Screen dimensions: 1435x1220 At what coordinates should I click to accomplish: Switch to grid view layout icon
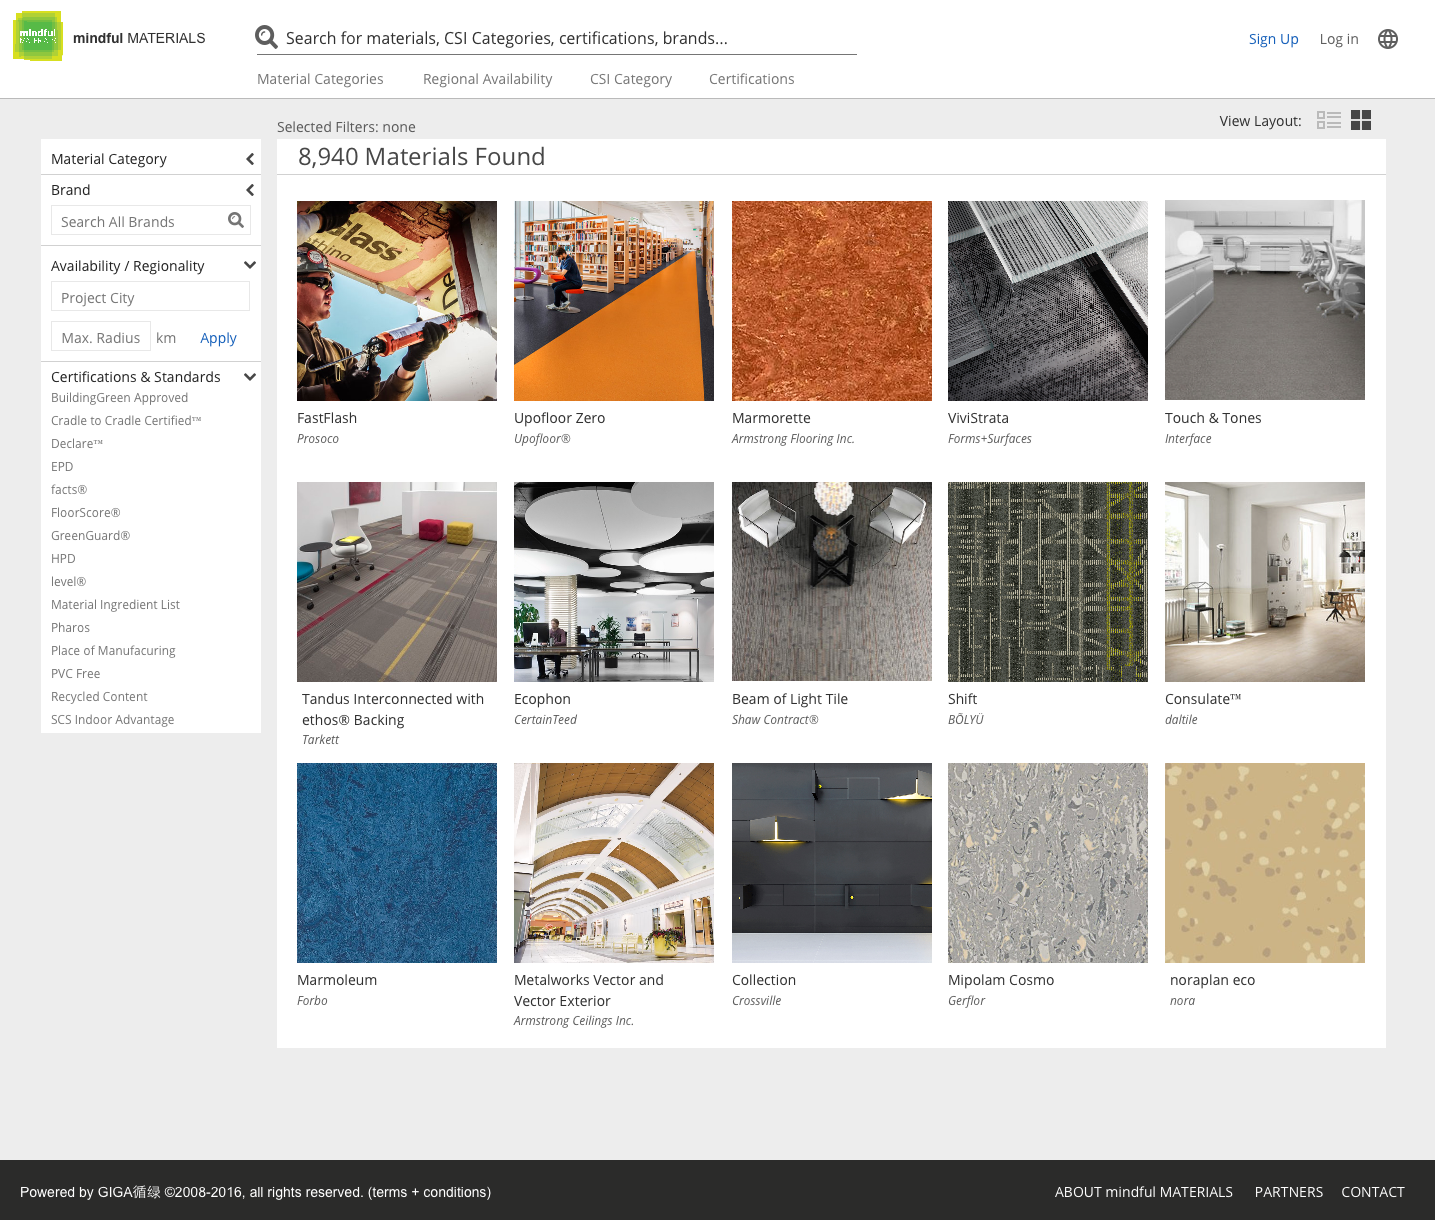1361,120
